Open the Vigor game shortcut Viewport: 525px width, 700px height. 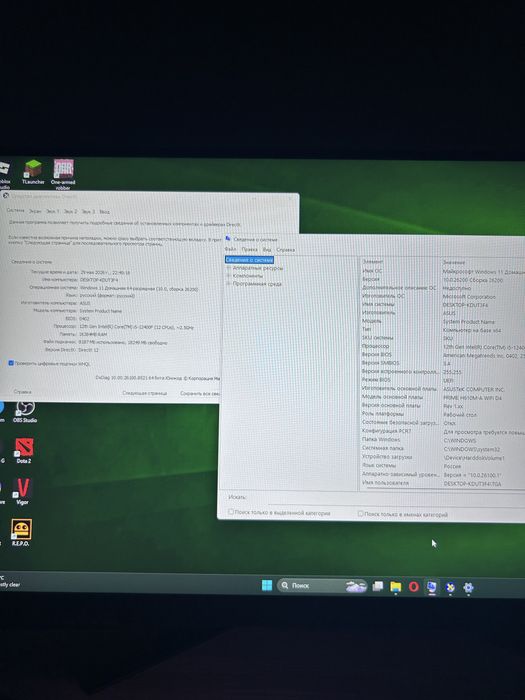tap(23, 491)
